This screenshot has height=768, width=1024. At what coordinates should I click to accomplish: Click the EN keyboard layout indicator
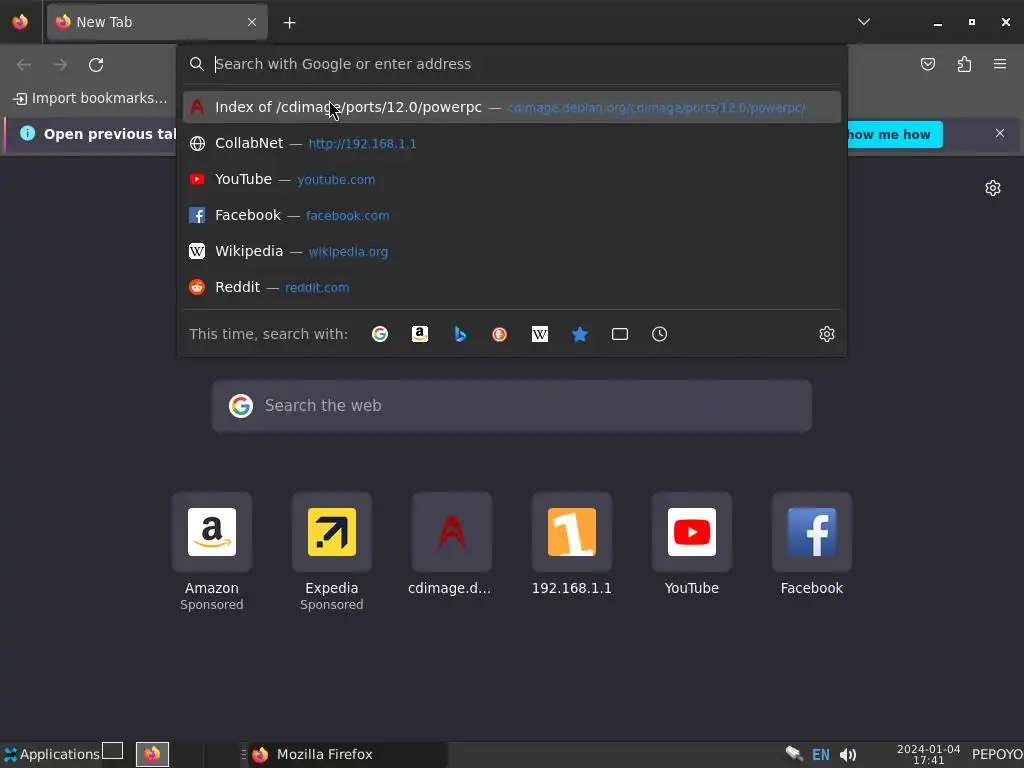(x=820, y=754)
